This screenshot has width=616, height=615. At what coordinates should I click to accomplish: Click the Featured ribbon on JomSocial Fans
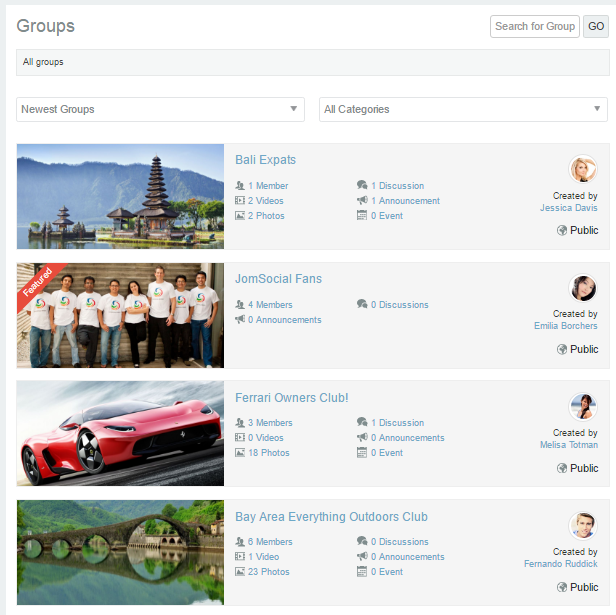pyautogui.click(x=37, y=283)
